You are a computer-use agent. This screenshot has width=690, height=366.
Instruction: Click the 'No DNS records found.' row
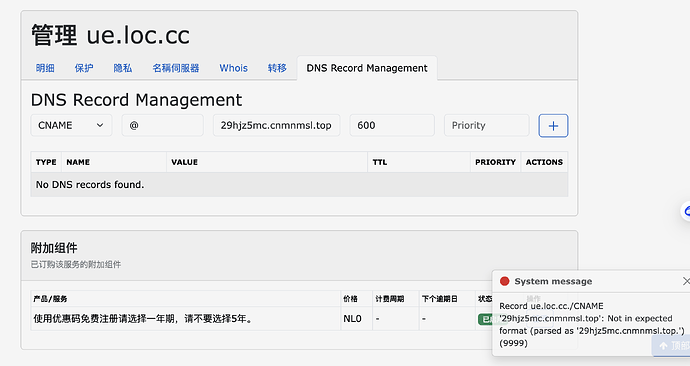[299, 185]
